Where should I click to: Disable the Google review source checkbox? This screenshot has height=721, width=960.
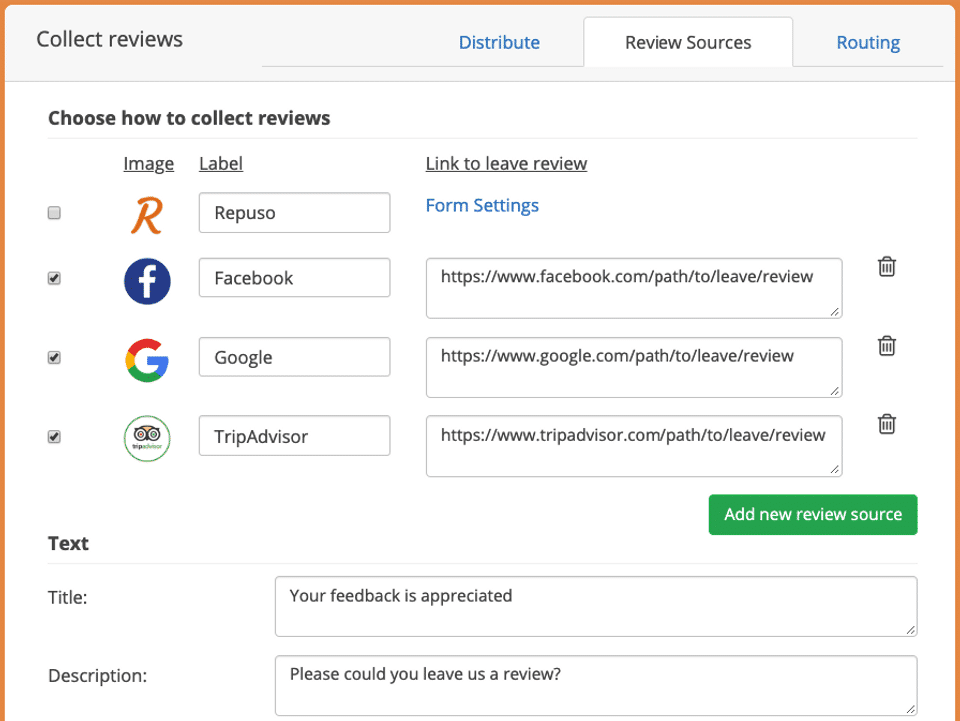coord(55,358)
